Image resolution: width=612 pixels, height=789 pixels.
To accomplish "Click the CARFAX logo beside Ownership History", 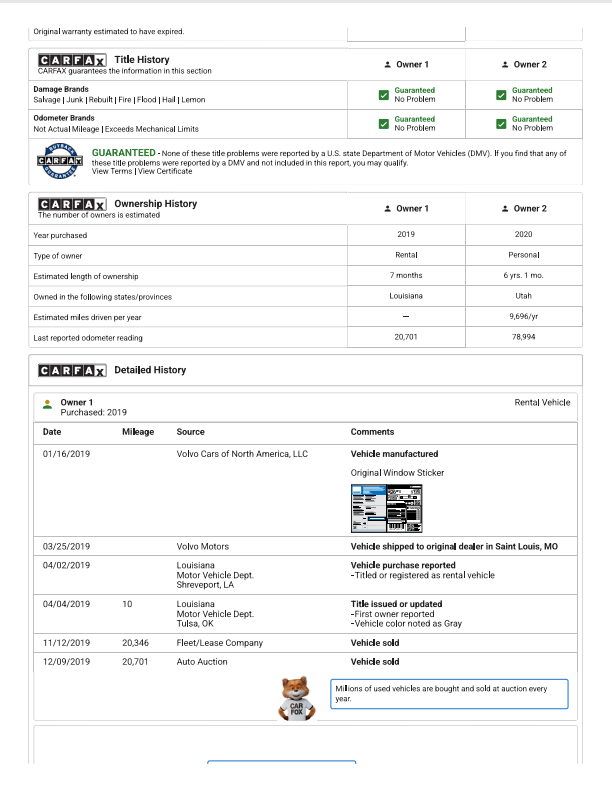I will [x=72, y=204].
